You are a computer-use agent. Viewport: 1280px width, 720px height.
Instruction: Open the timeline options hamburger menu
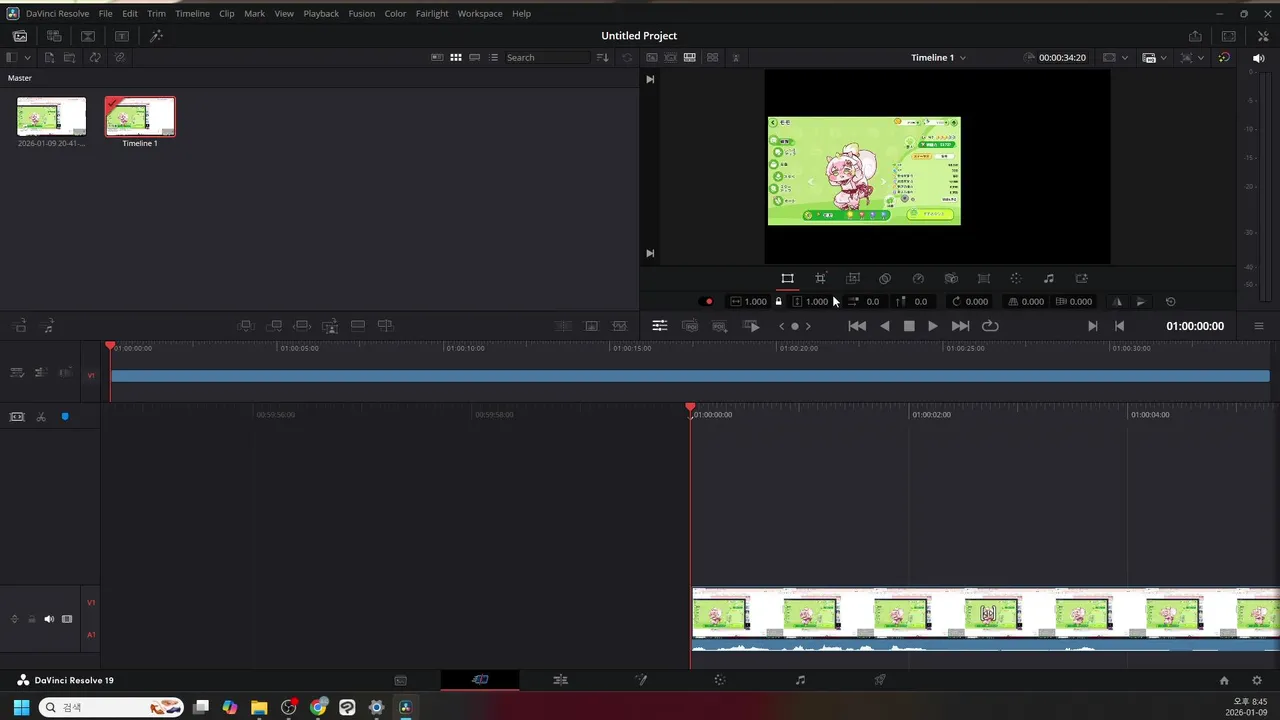click(x=1259, y=326)
